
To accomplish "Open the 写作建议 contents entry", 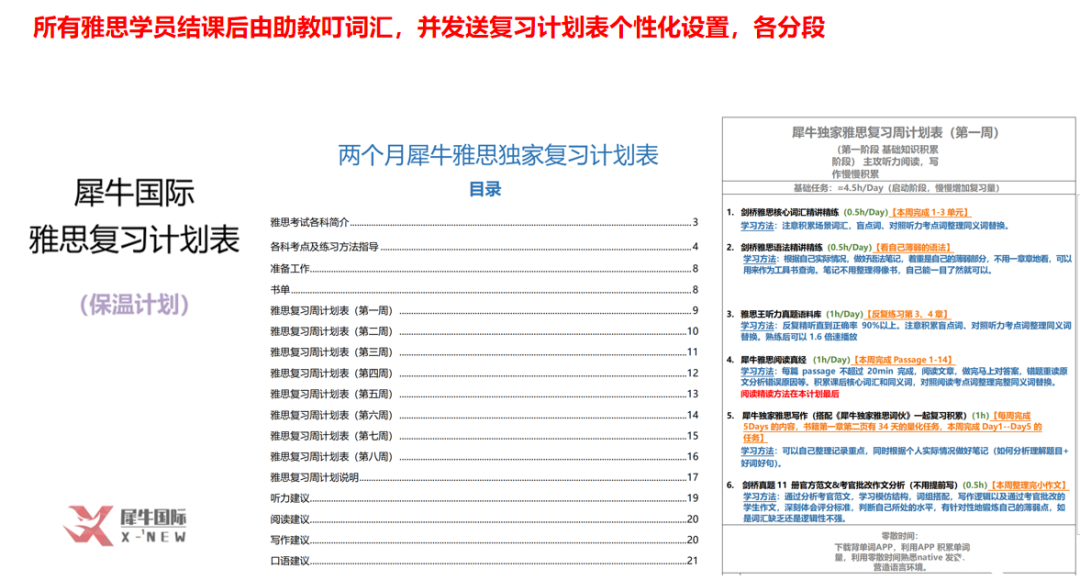I will [484, 540].
